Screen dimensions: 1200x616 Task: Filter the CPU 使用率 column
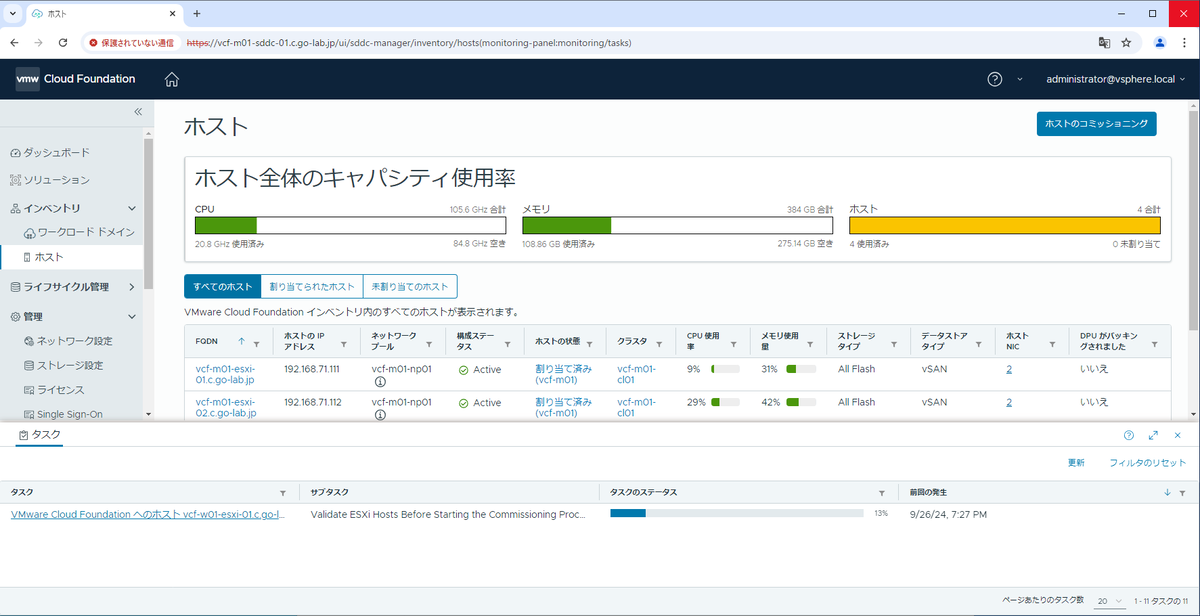[733, 343]
